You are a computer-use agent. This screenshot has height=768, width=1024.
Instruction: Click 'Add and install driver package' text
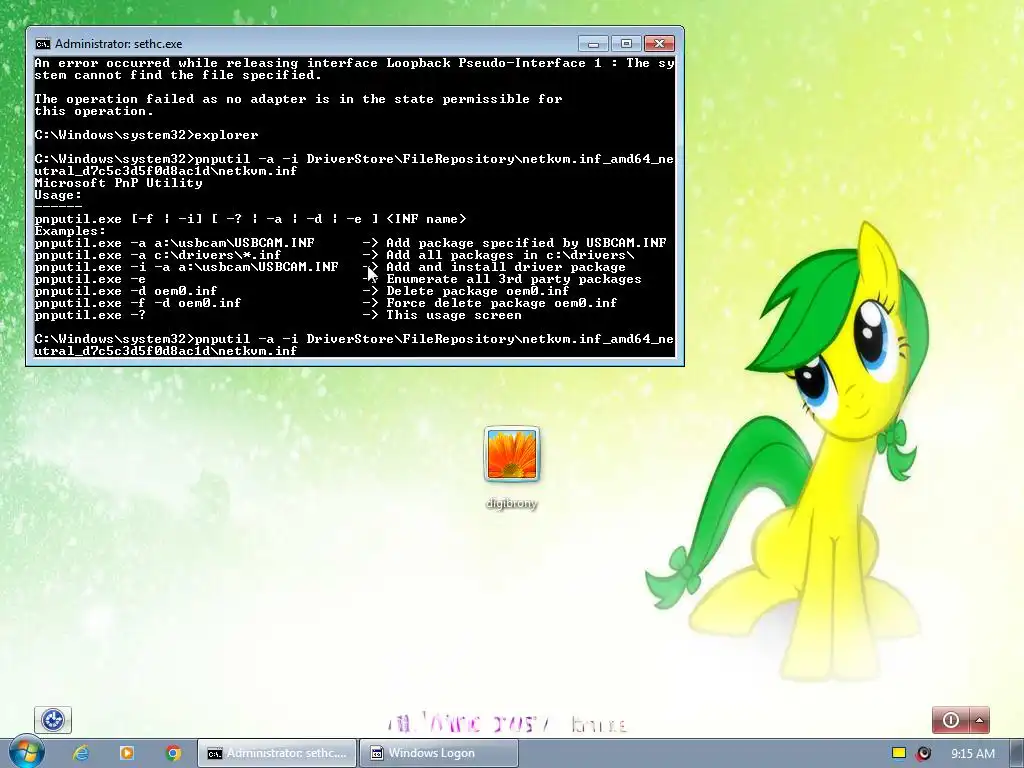coord(505,267)
